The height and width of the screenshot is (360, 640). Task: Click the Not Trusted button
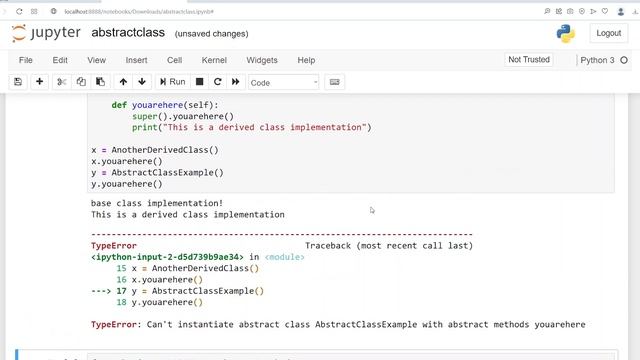pos(529,60)
